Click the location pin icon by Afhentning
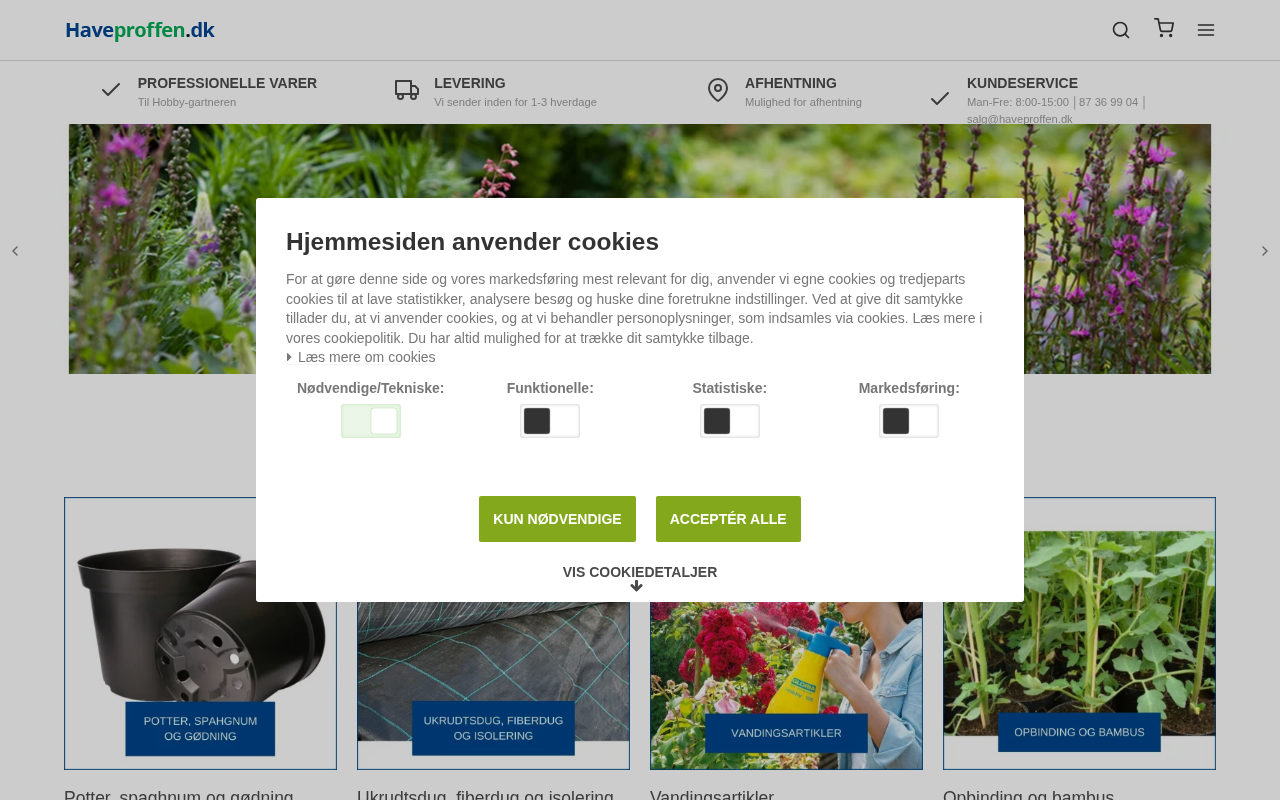This screenshot has height=800, width=1280. point(718,90)
